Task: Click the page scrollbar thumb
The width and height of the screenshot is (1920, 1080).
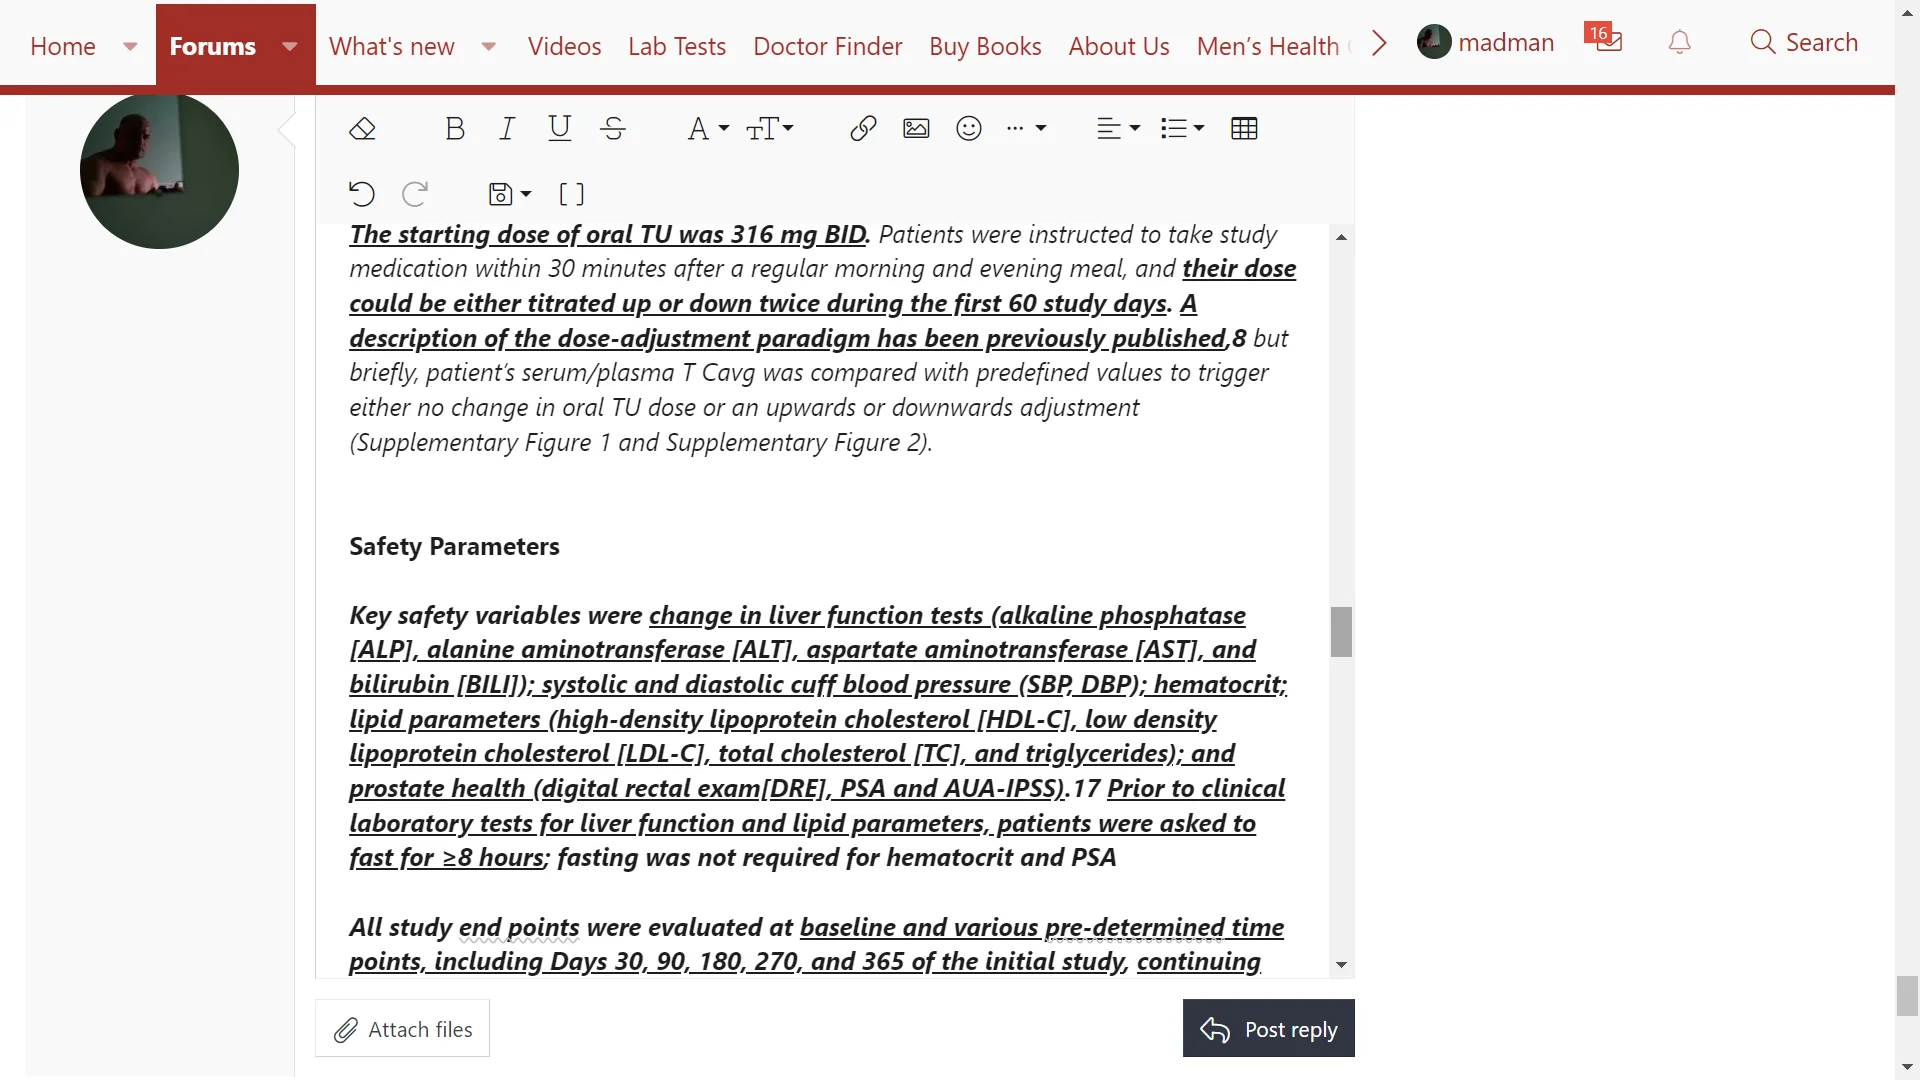Action: pos(1907,996)
